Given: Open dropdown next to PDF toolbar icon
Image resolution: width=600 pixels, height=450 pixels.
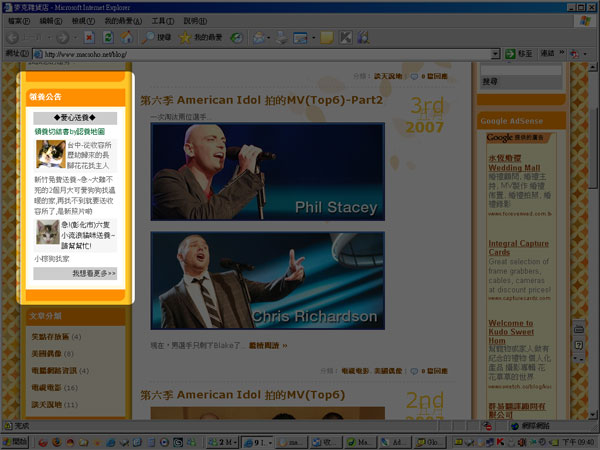Looking at the screenshot, I should point(585,54).
